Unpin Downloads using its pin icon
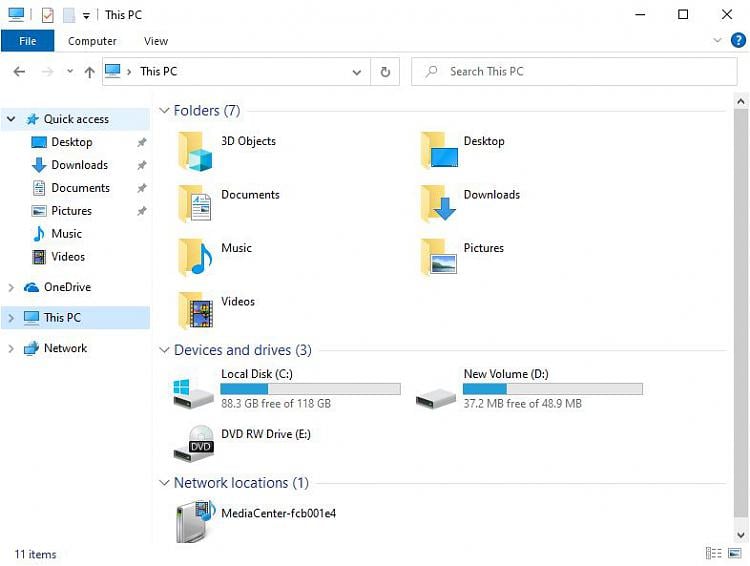The height and width of the screenshot is (566, 750). pyautogui.click(x=142, y=165)
